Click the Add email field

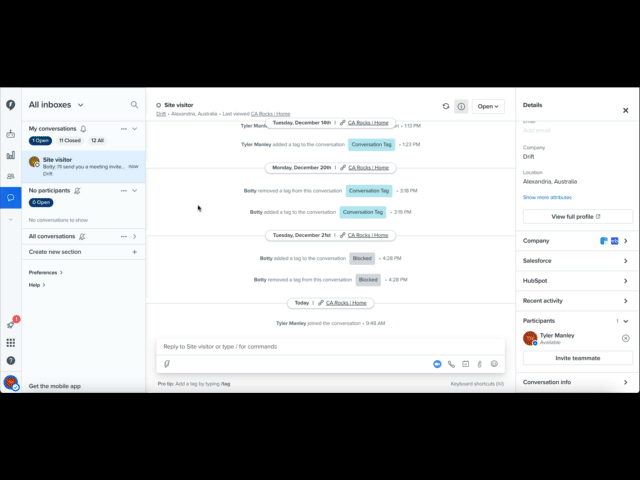536,131
